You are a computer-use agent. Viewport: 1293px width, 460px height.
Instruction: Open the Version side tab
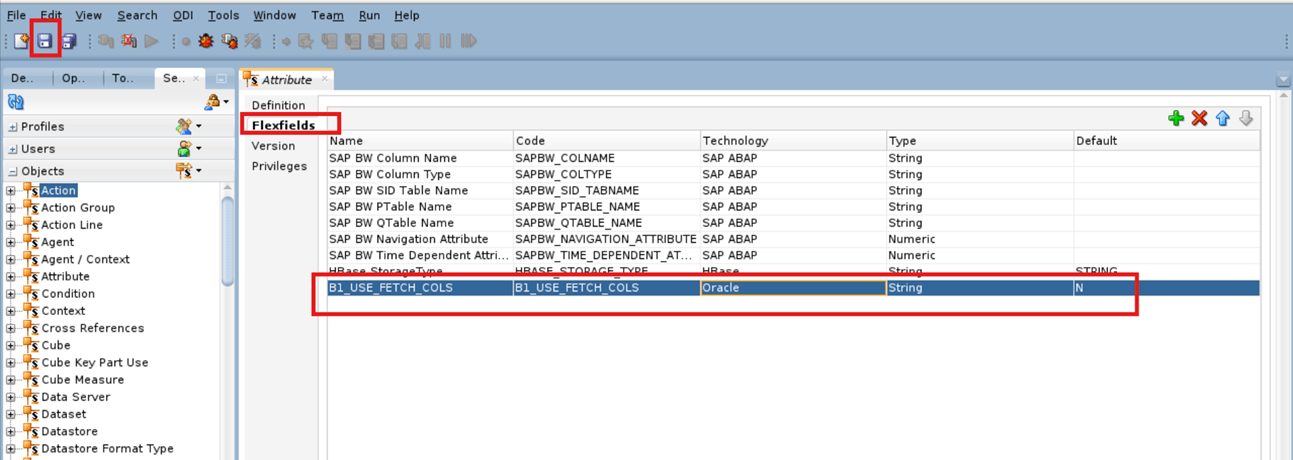coord(273,146)
